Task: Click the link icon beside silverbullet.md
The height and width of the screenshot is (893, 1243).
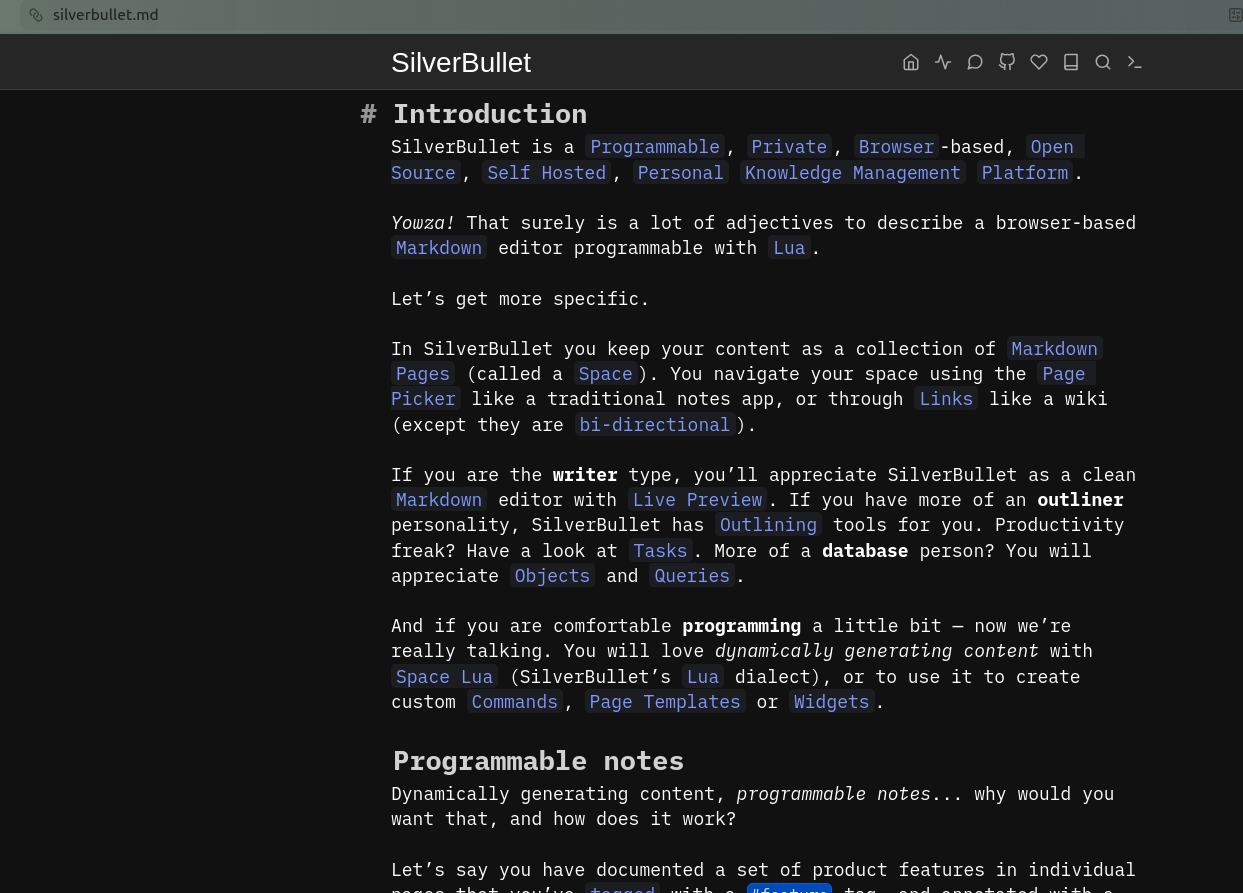Action: pos(36,15)
